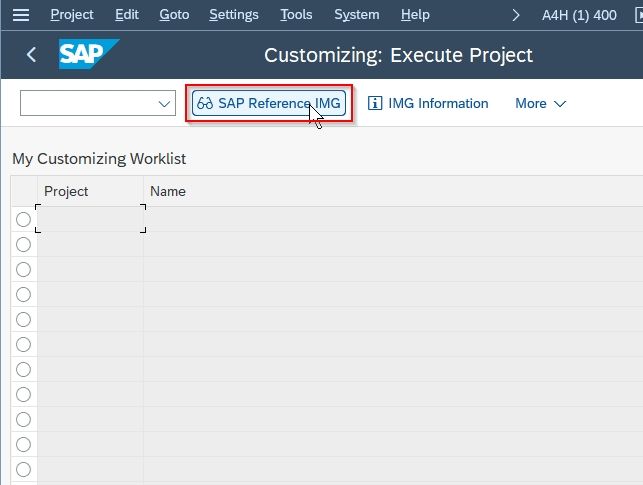Click the My Customizing Worklist heading
The image size is (643, 485).
(x=99, y=159)
